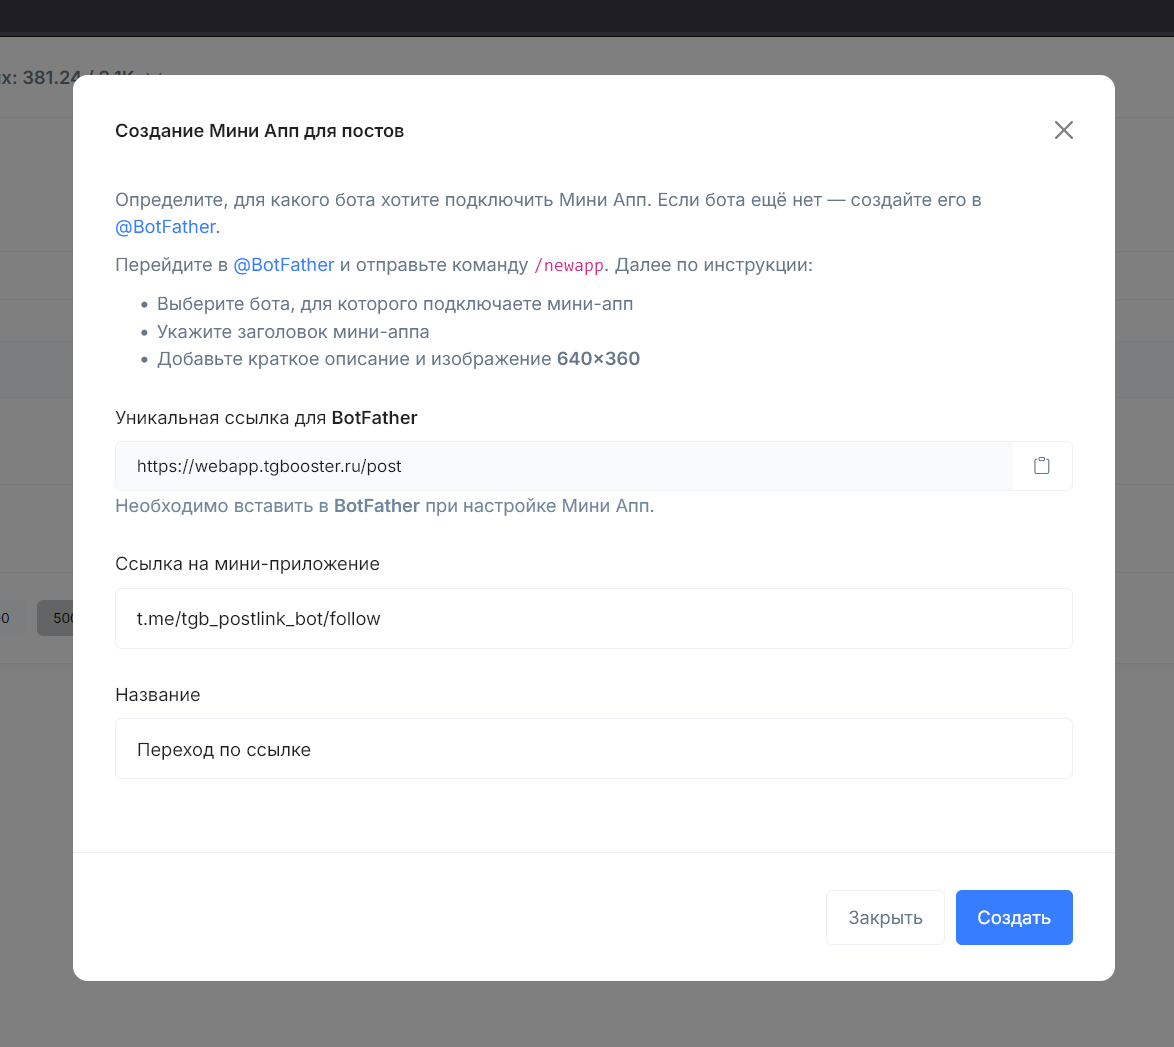Click the dialog title "Создание Мини Апп для постов"
Image resolution: width=1174 pixels, height=1047 pixels.
coord(260,131)
